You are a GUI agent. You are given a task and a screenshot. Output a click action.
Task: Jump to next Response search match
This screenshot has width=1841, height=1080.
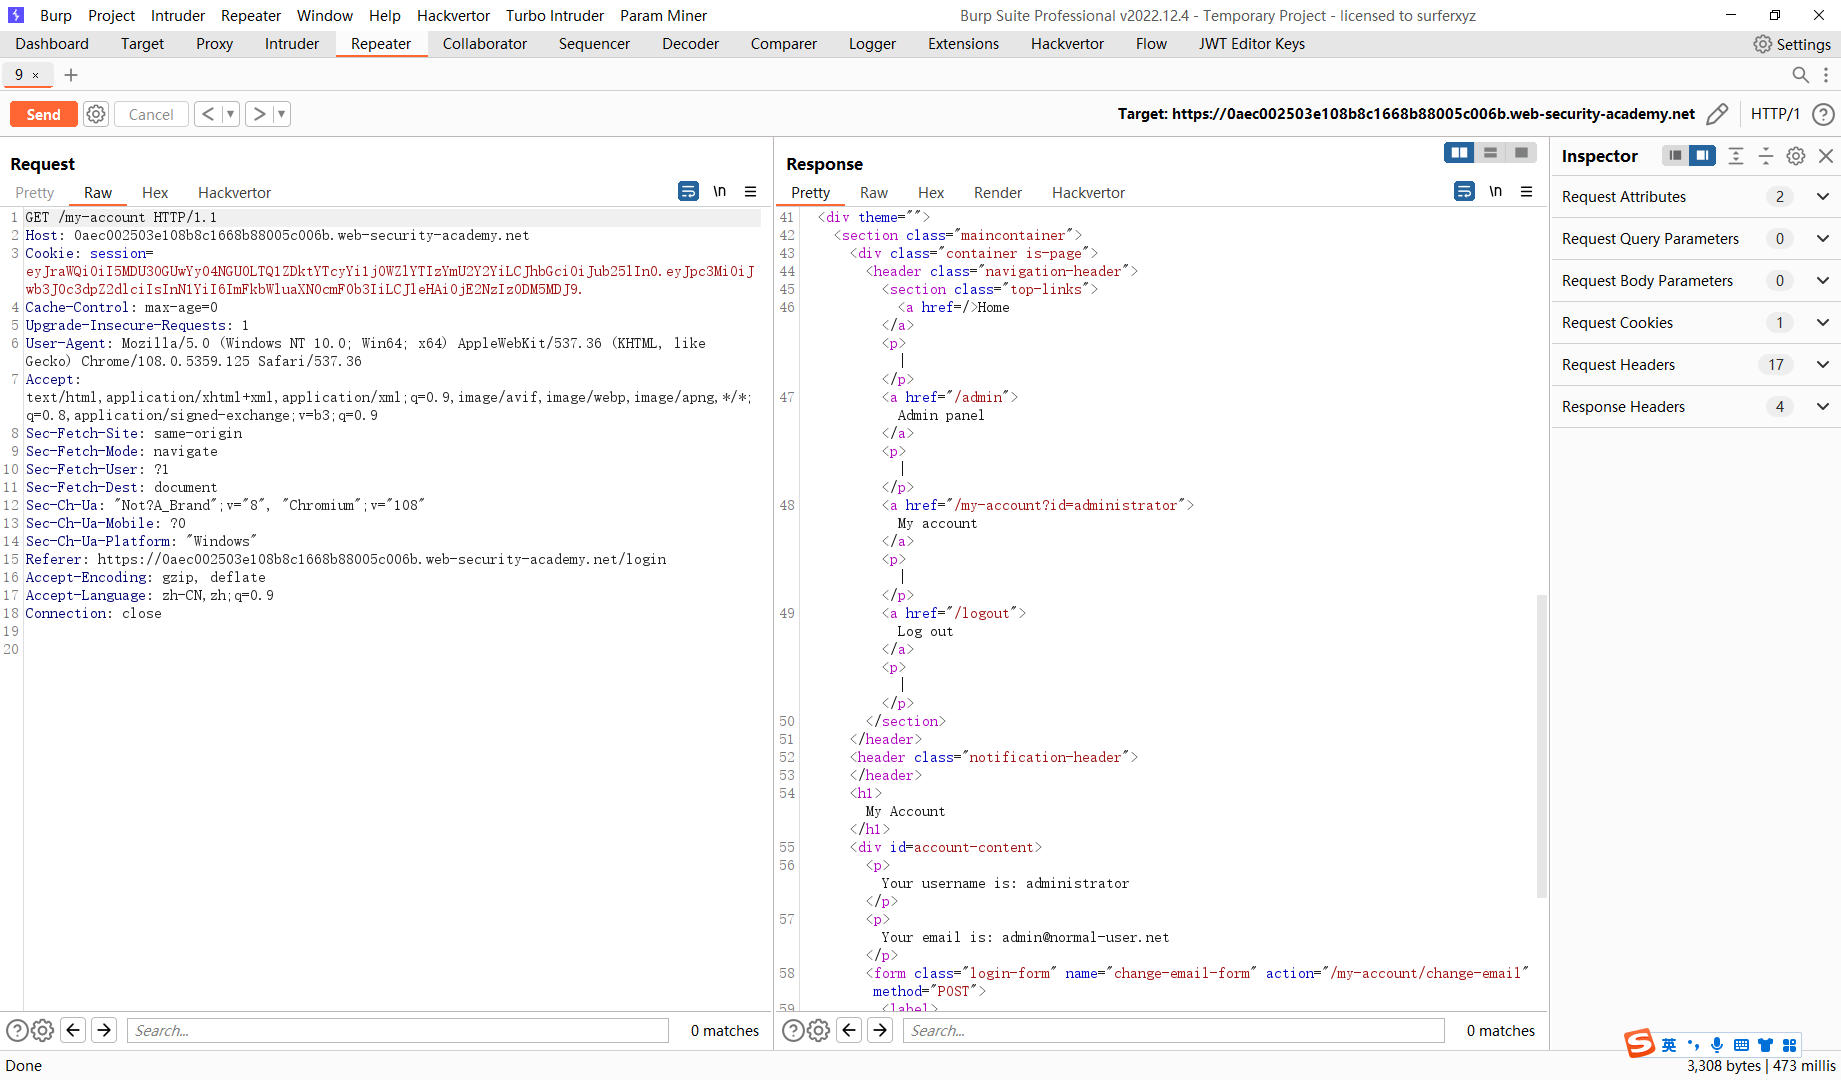[x=880, y=1030]
